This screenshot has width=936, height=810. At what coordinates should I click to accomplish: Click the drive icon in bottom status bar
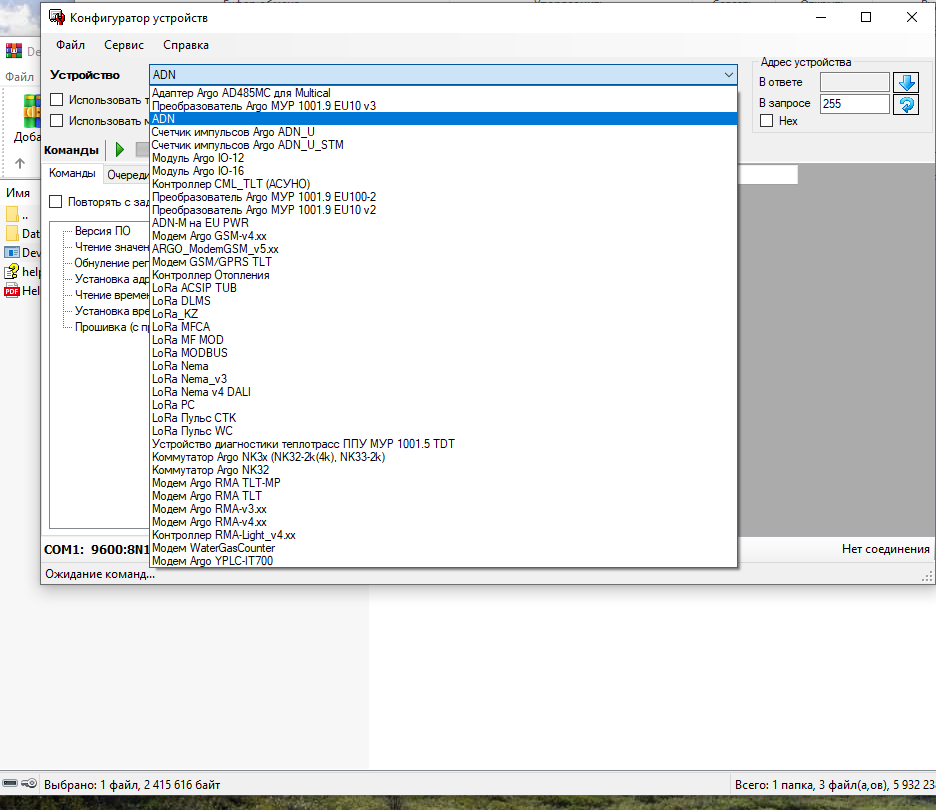click(20, 783)
